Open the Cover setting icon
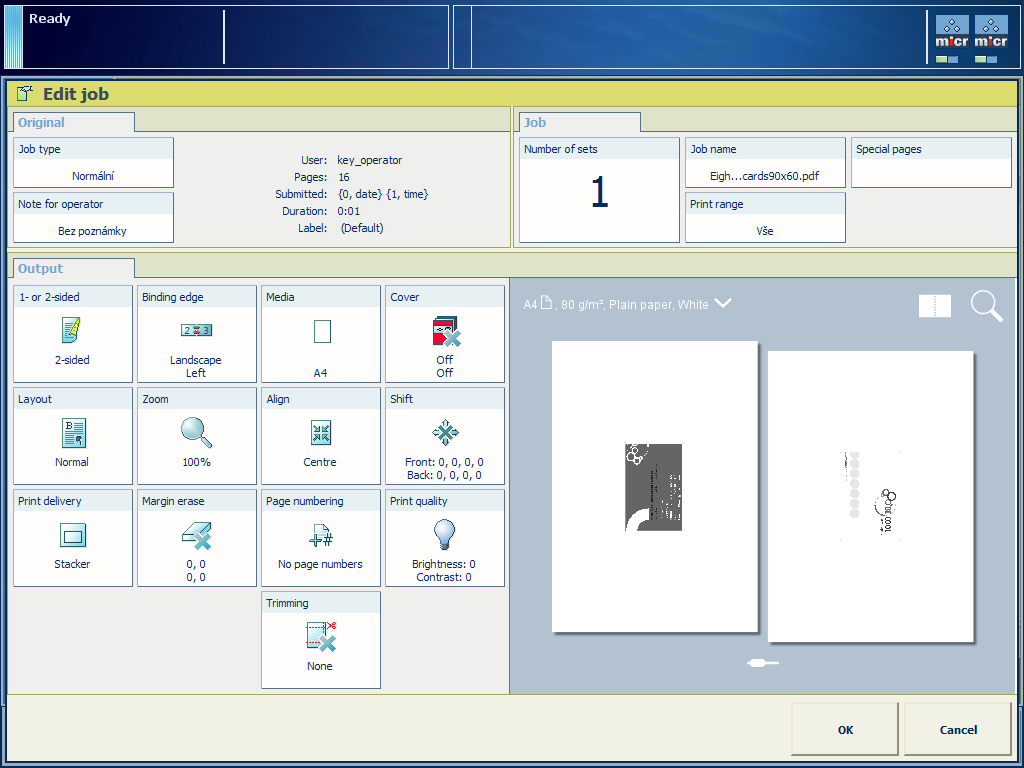Screen dimensions: 1024x768 click(444, 331)
